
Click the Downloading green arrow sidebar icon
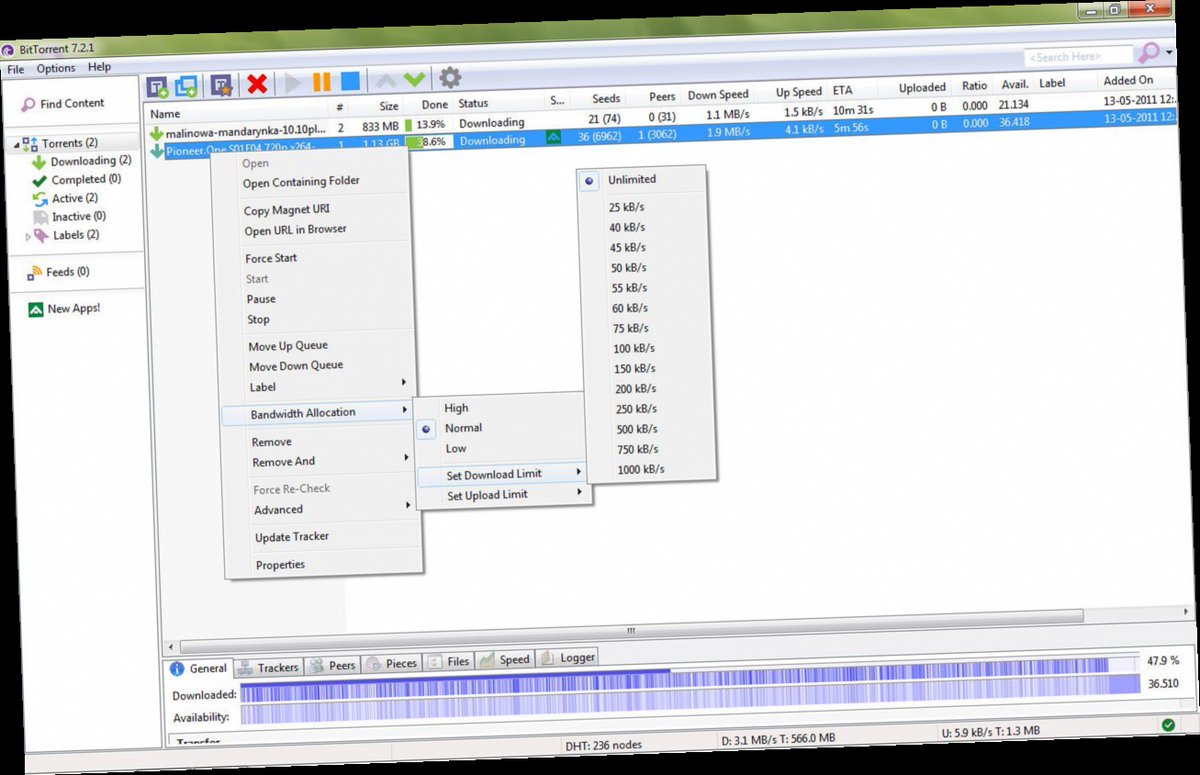pos(39,163)
